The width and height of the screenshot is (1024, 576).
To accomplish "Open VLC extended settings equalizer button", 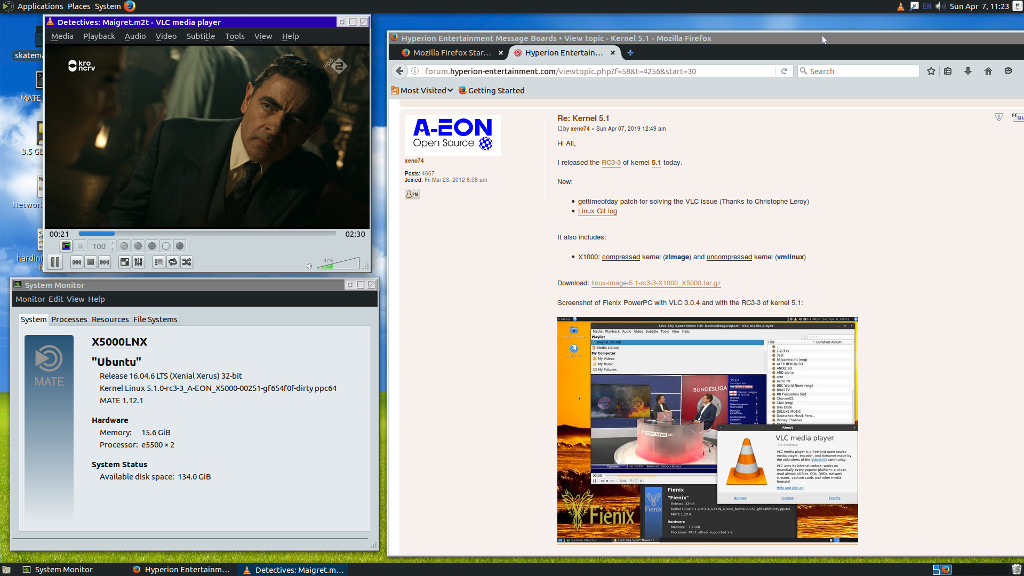I will [138, 262].
